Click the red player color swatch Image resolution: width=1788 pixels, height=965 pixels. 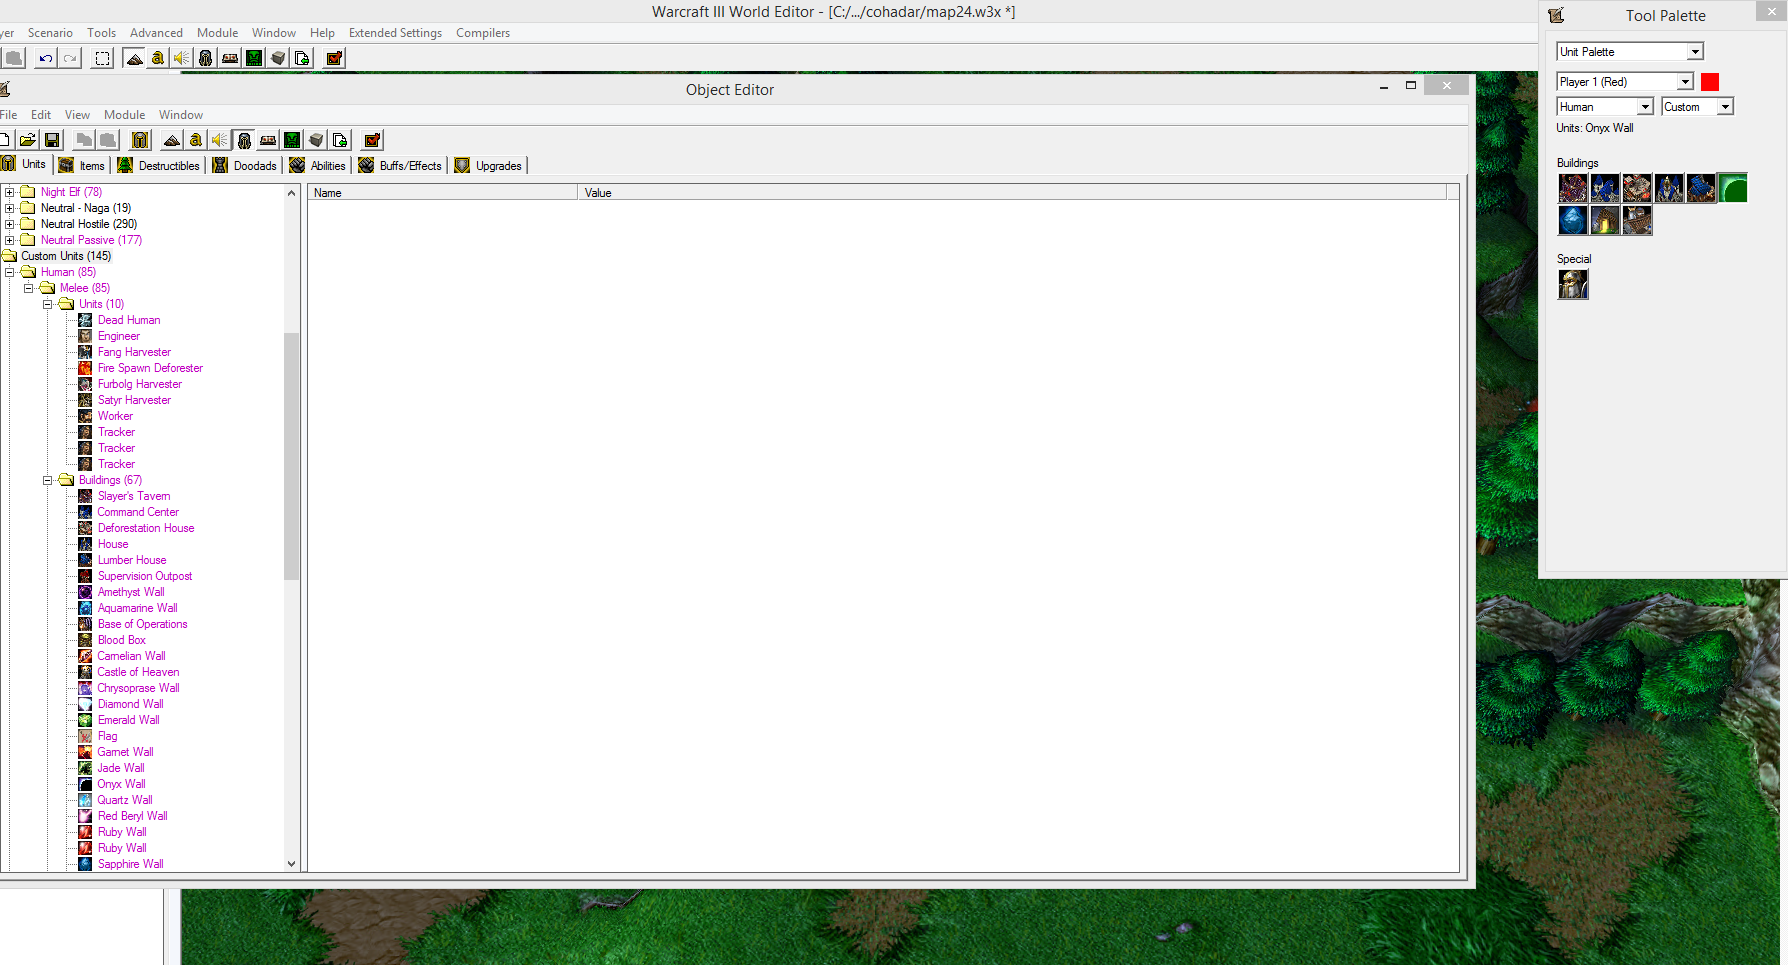click(1710, 82)
